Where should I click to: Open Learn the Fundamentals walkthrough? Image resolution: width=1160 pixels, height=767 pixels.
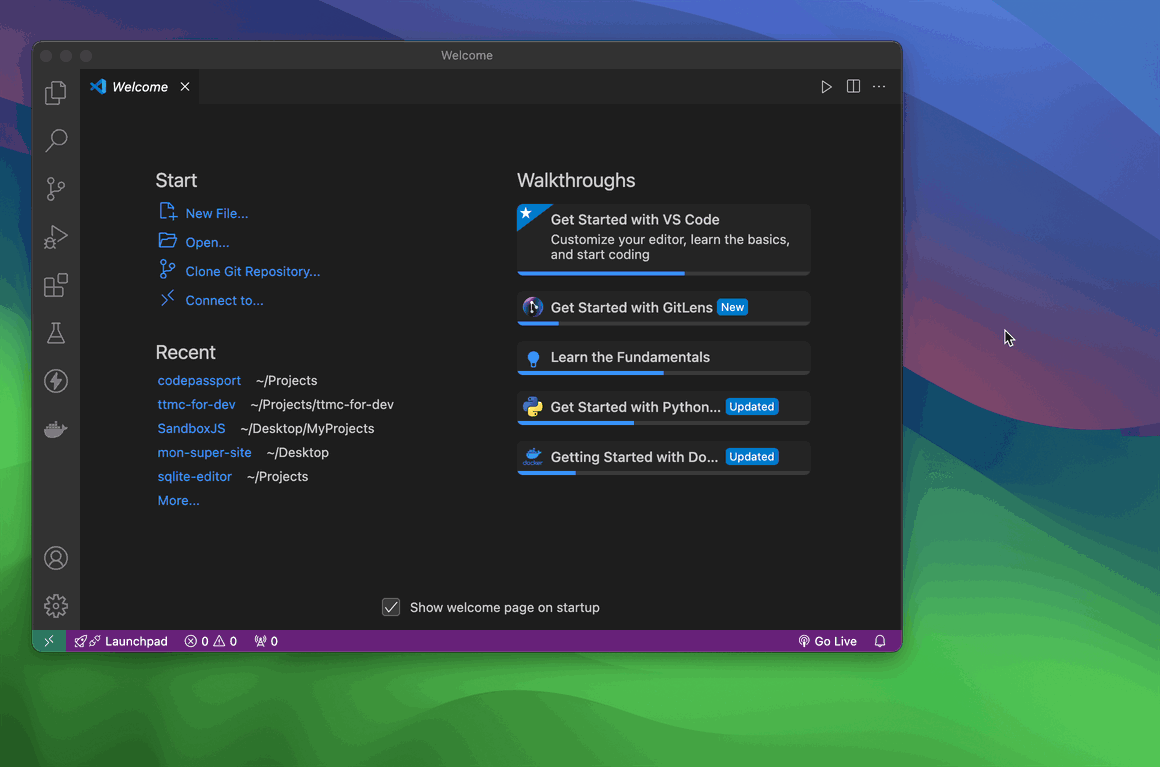pyautogui.click(x=664, y=358)
